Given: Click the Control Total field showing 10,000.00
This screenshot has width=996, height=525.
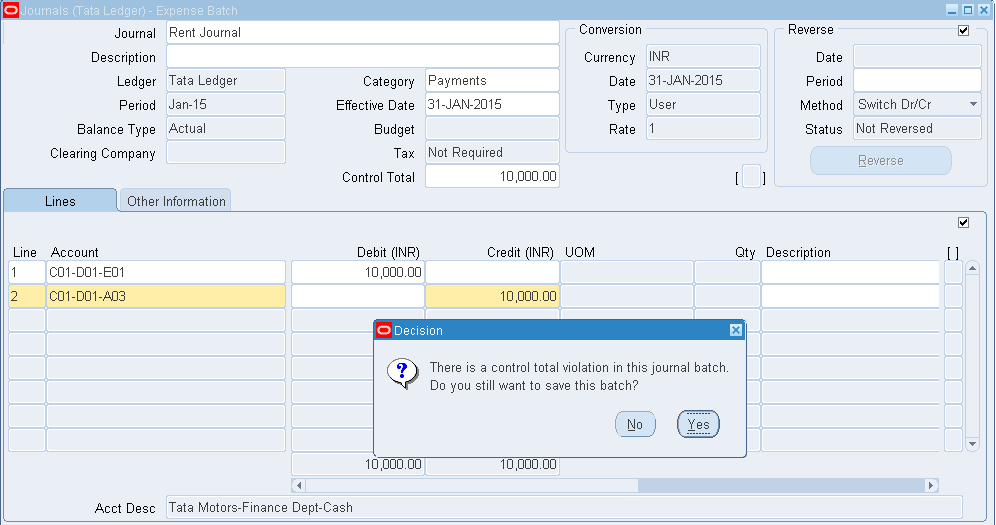Looking at the screenshot, I should [492, 177].
